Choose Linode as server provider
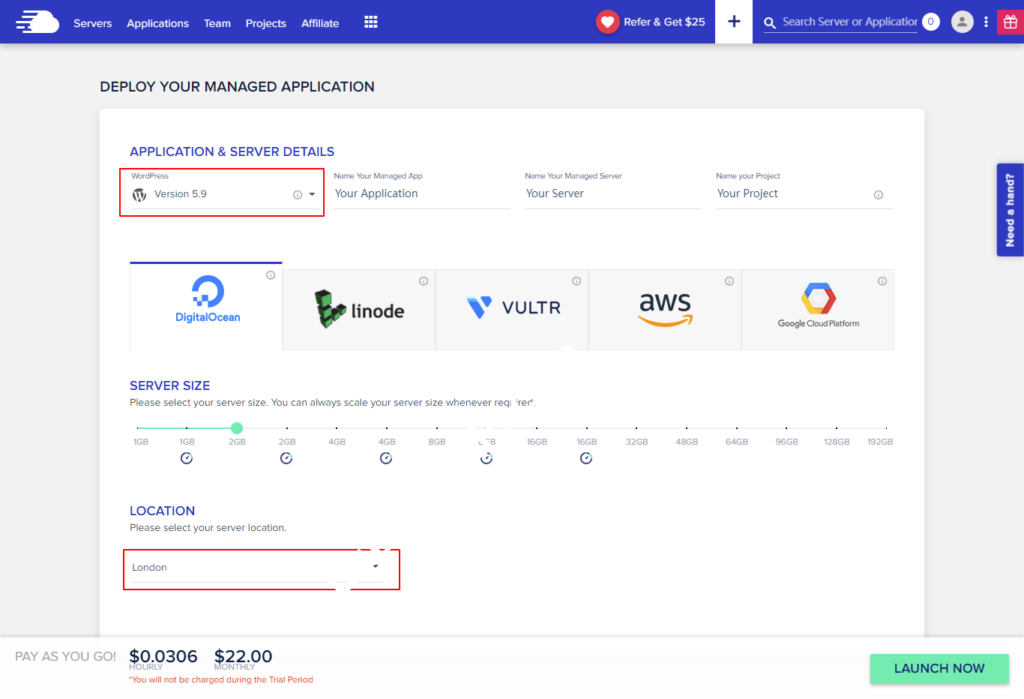1024x699 pixels. pyautogui.click(x=359, y=308)
